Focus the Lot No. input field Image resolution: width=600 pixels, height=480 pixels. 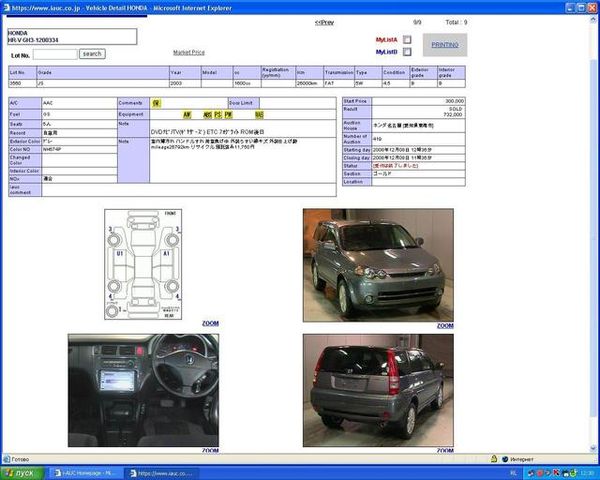(x=55, y=54)
